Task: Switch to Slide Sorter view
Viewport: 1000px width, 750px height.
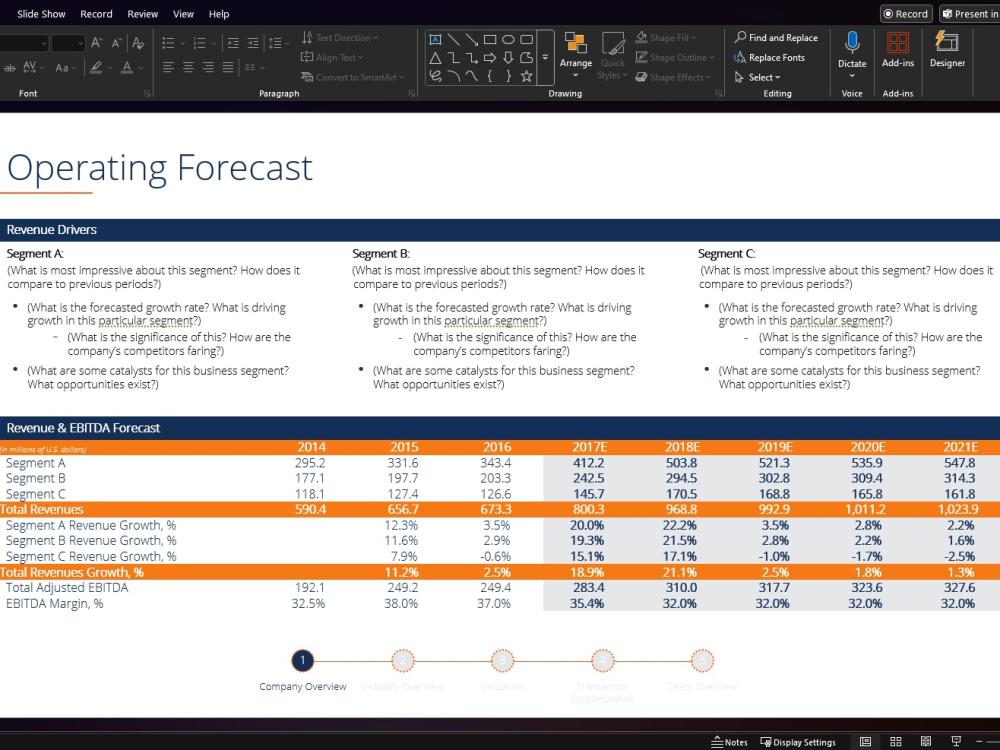Action: [x=895, y=742]
